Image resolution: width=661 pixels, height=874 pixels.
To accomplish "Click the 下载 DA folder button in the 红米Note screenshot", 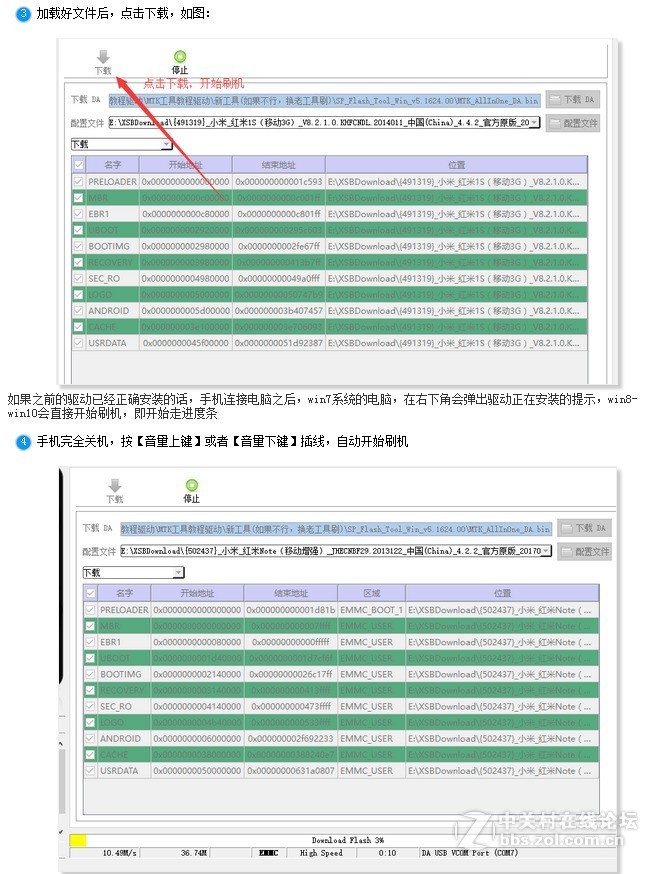I will (x=584, y=528).
